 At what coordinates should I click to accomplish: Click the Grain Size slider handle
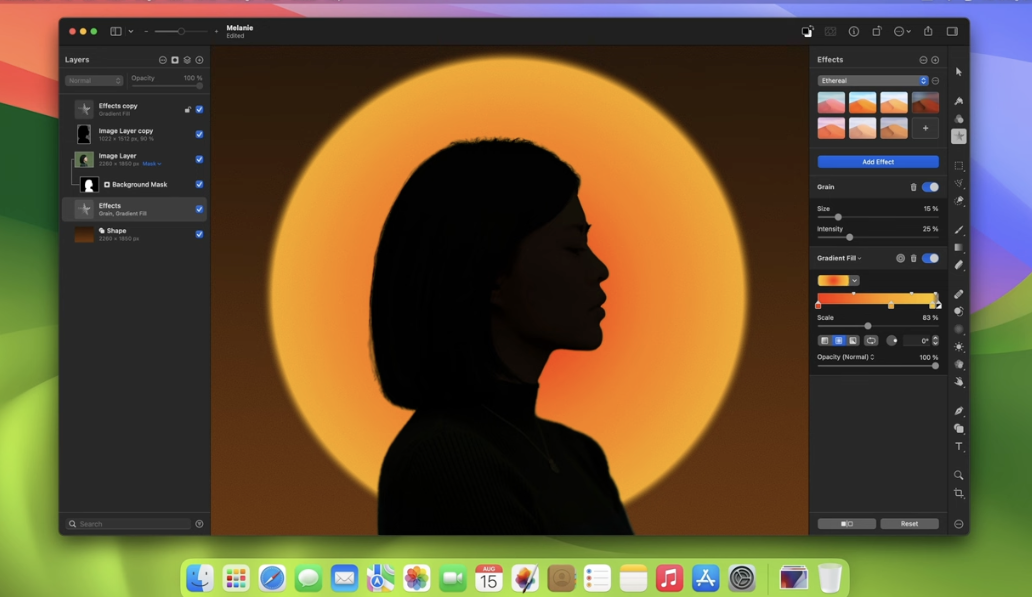(x=838, y=217)
